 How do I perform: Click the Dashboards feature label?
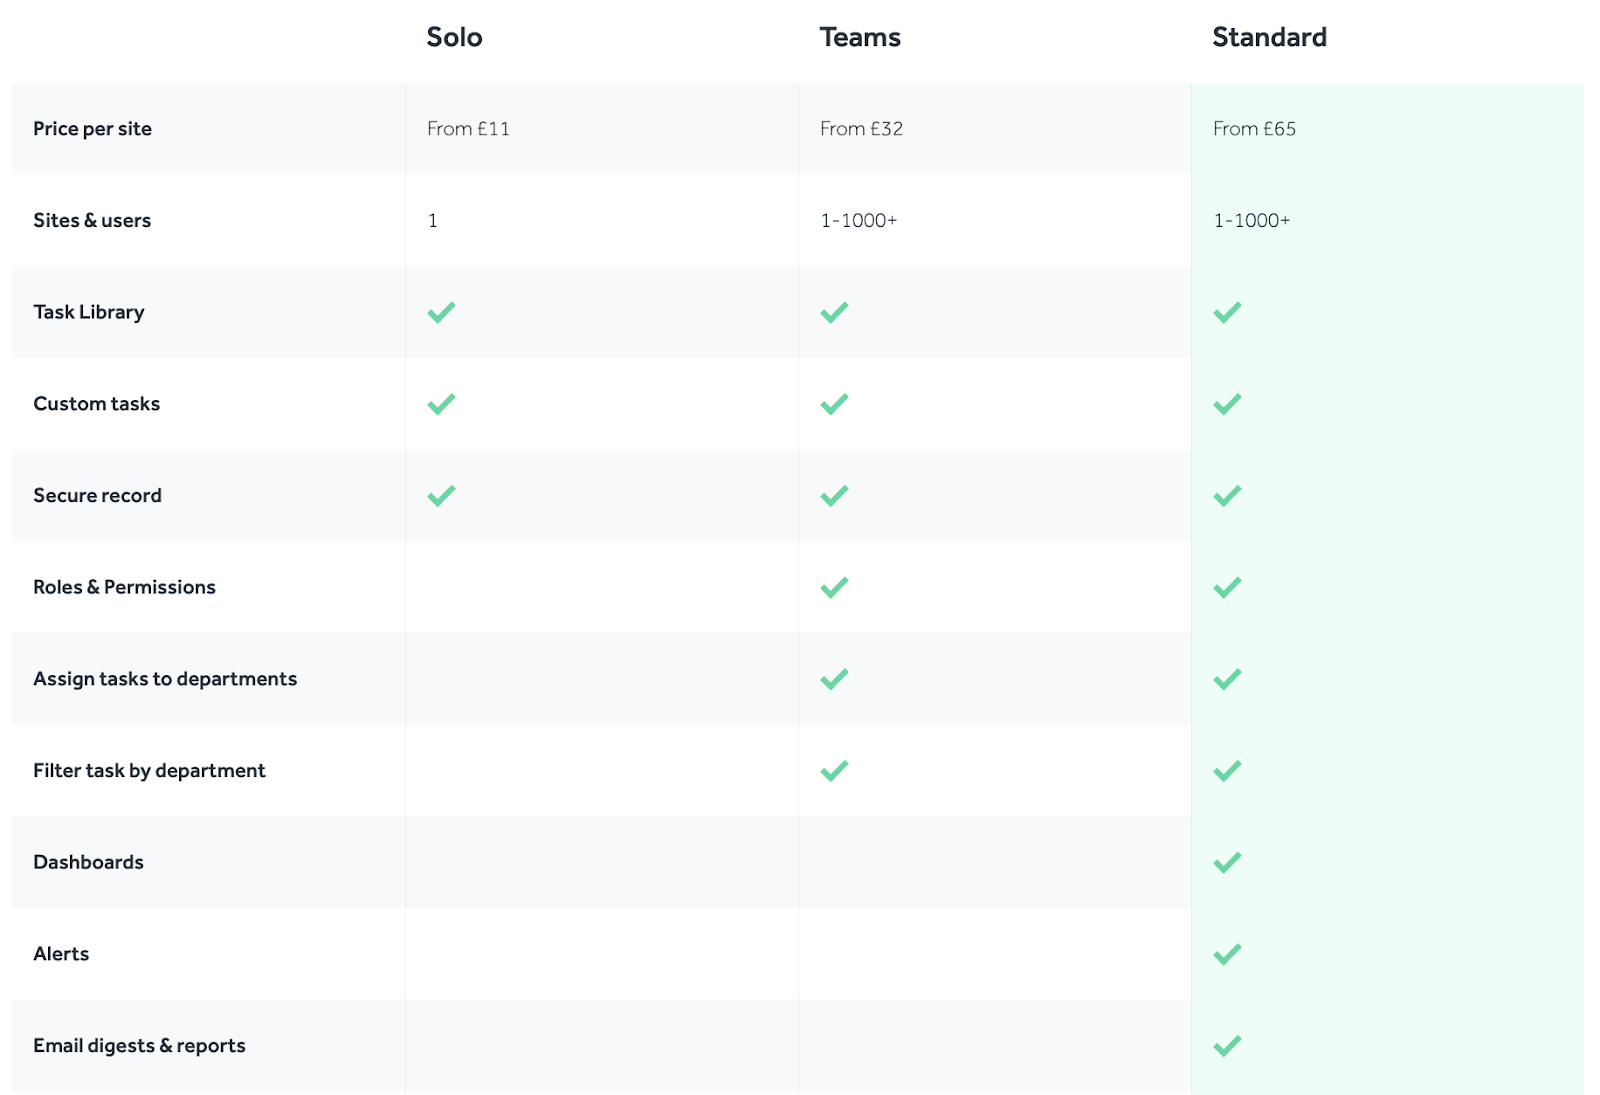[x=88, y=862]
